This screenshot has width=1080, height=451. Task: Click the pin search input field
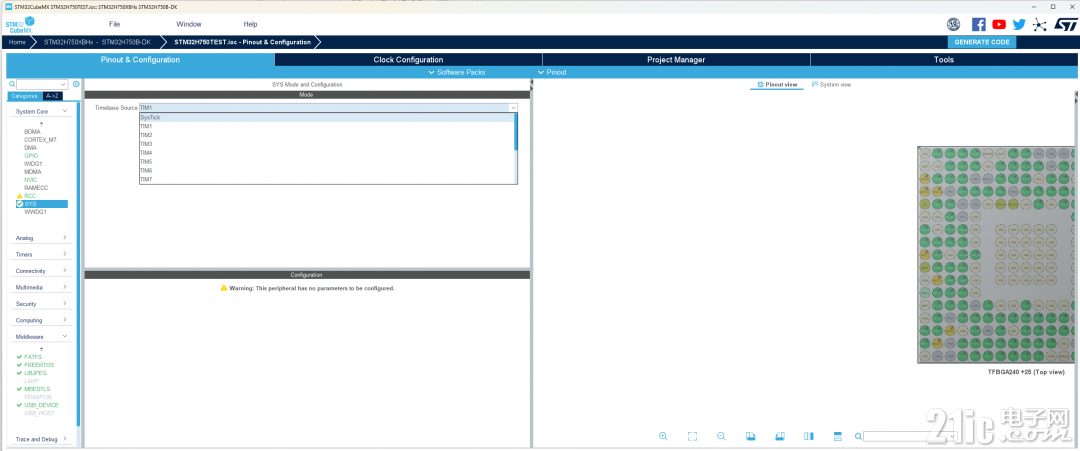click(x=908, y=437)
